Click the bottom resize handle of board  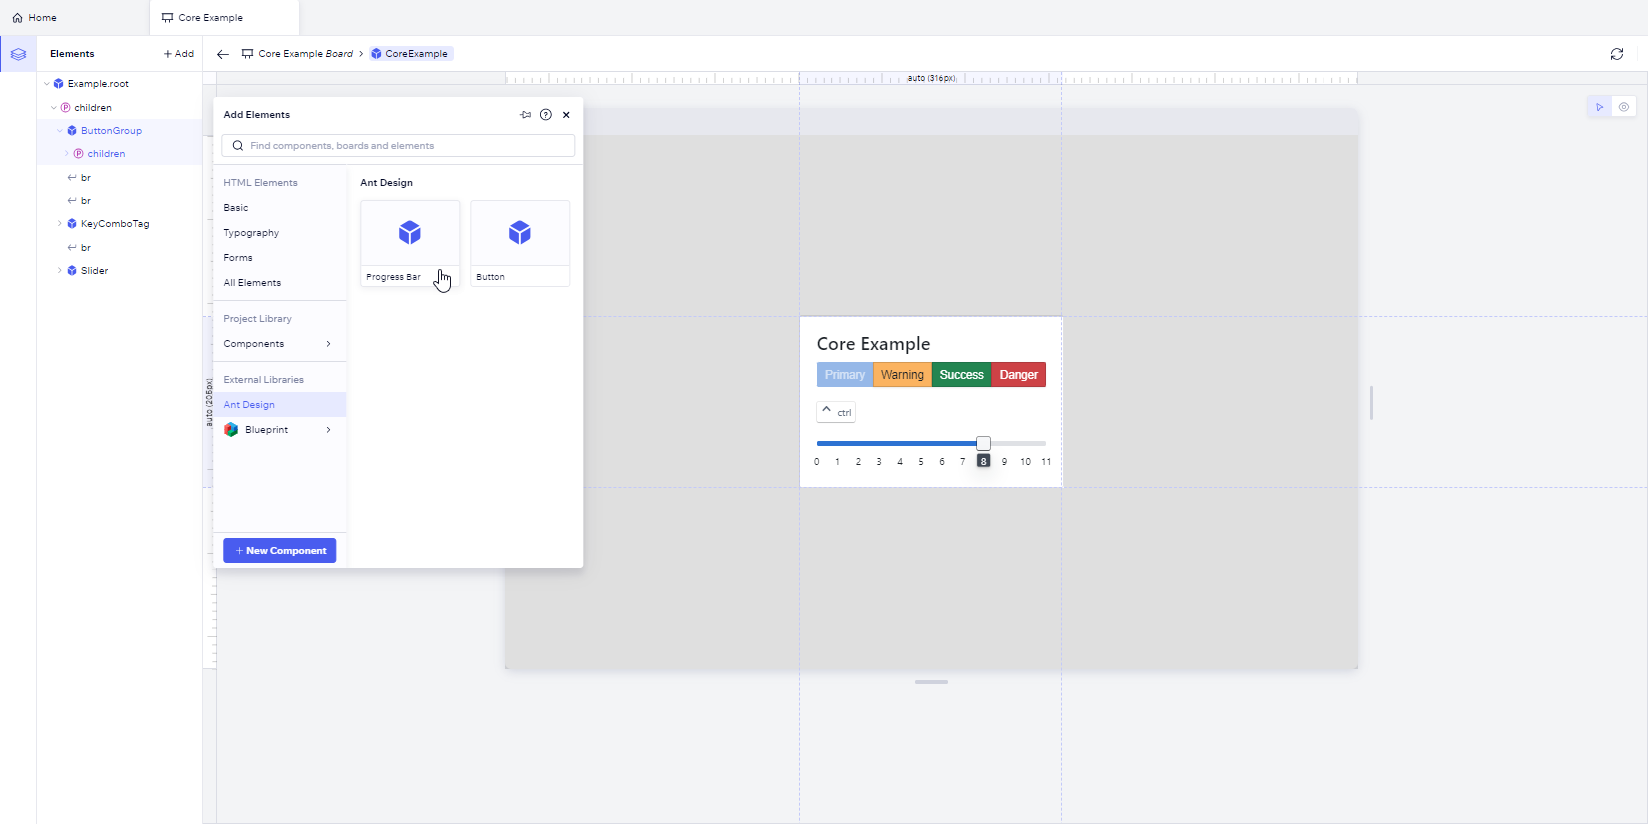pyautogui.click(x=931, y=682)
